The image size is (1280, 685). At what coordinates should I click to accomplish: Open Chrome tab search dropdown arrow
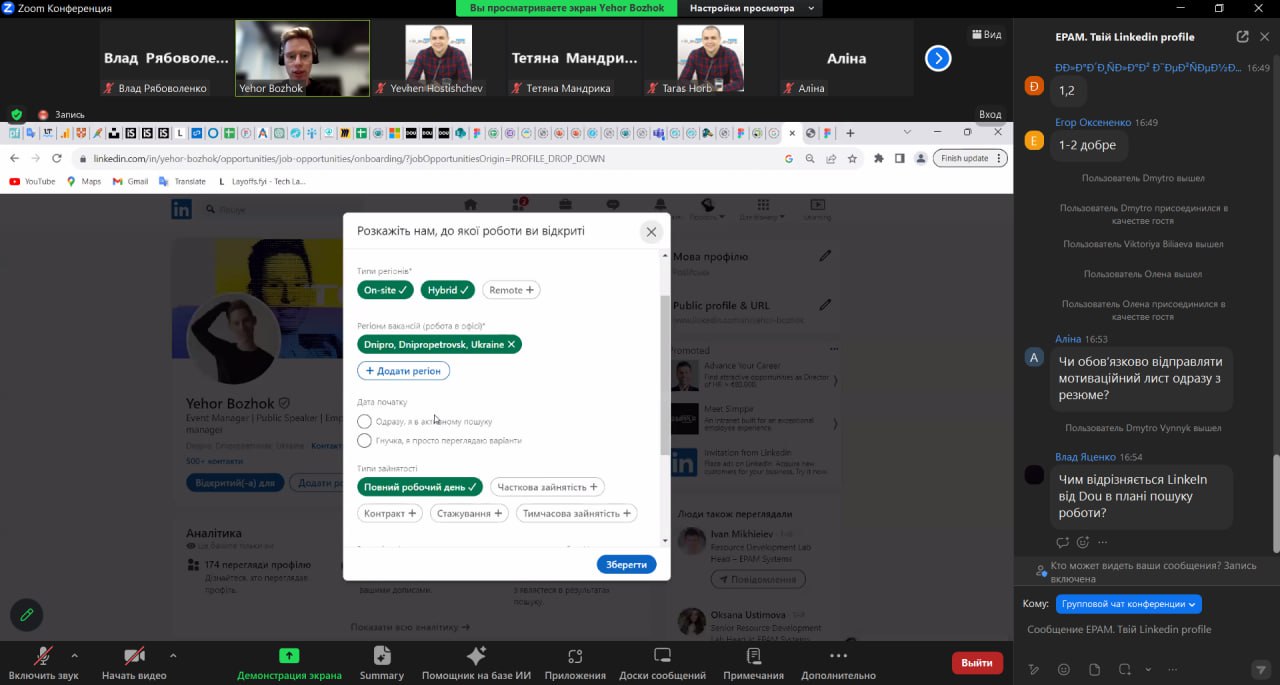(907, 132)
